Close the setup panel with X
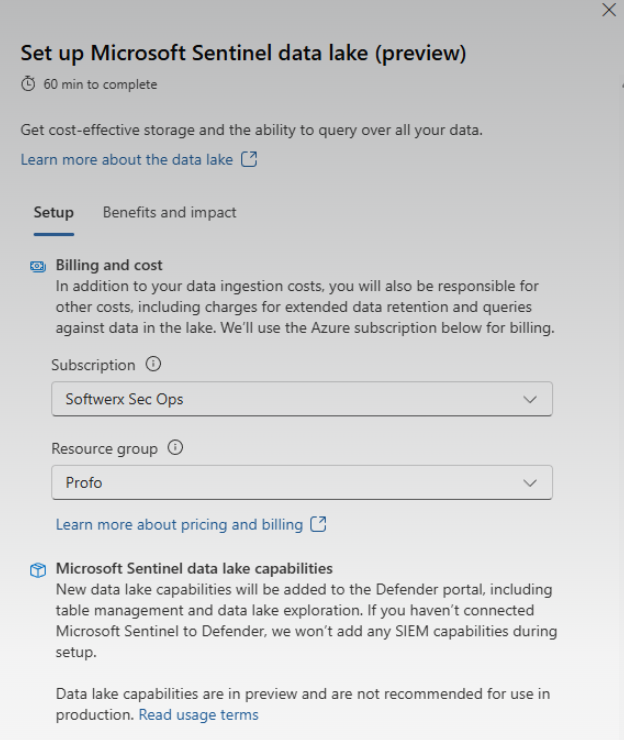 point(609,10)
